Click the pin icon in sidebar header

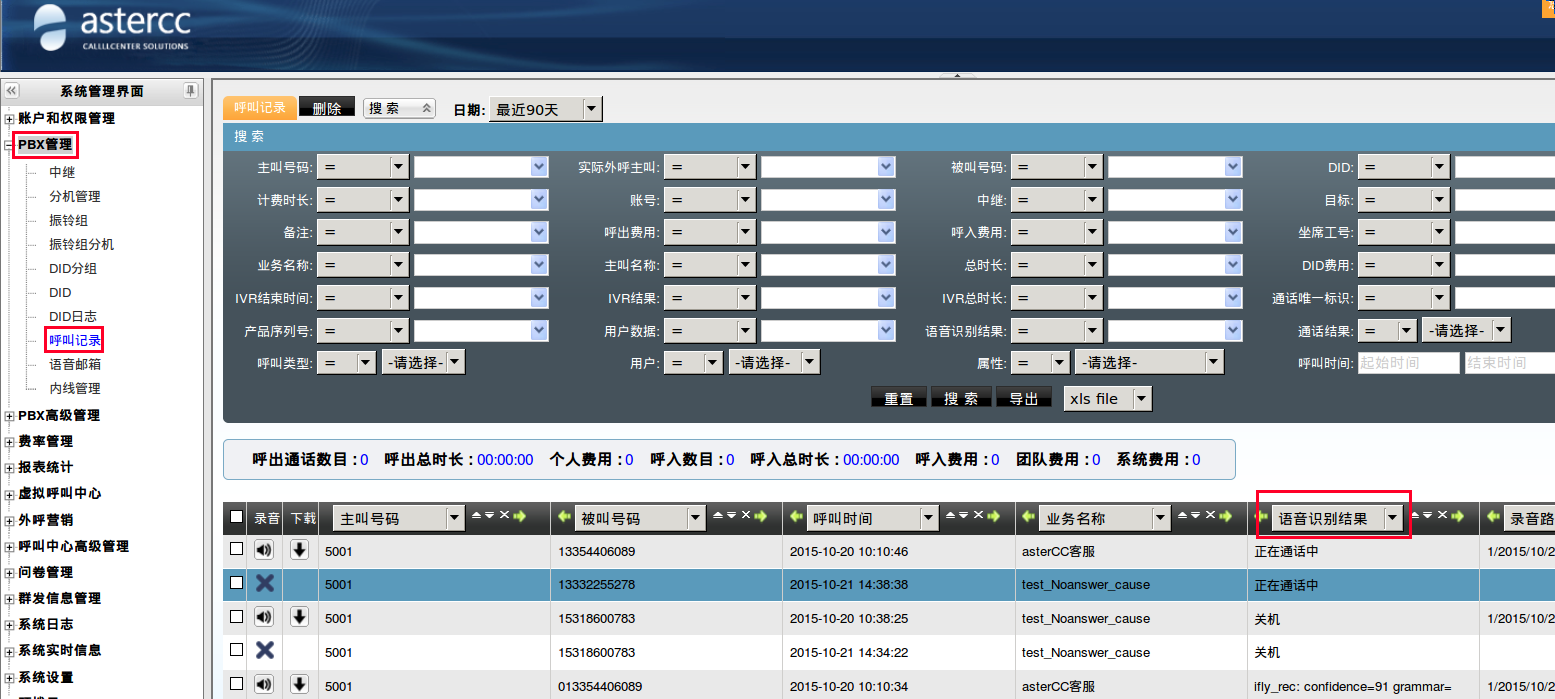pos(190,91)
